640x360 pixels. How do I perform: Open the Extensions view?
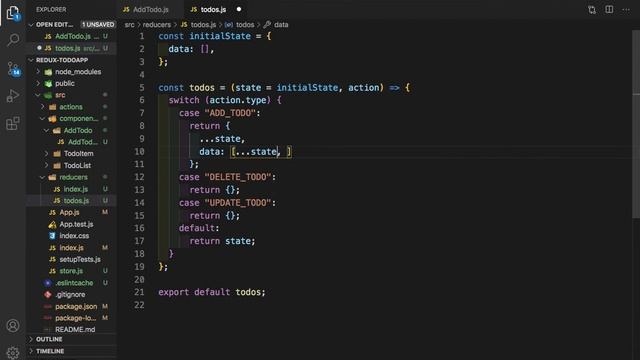click(x=13, y=123)
